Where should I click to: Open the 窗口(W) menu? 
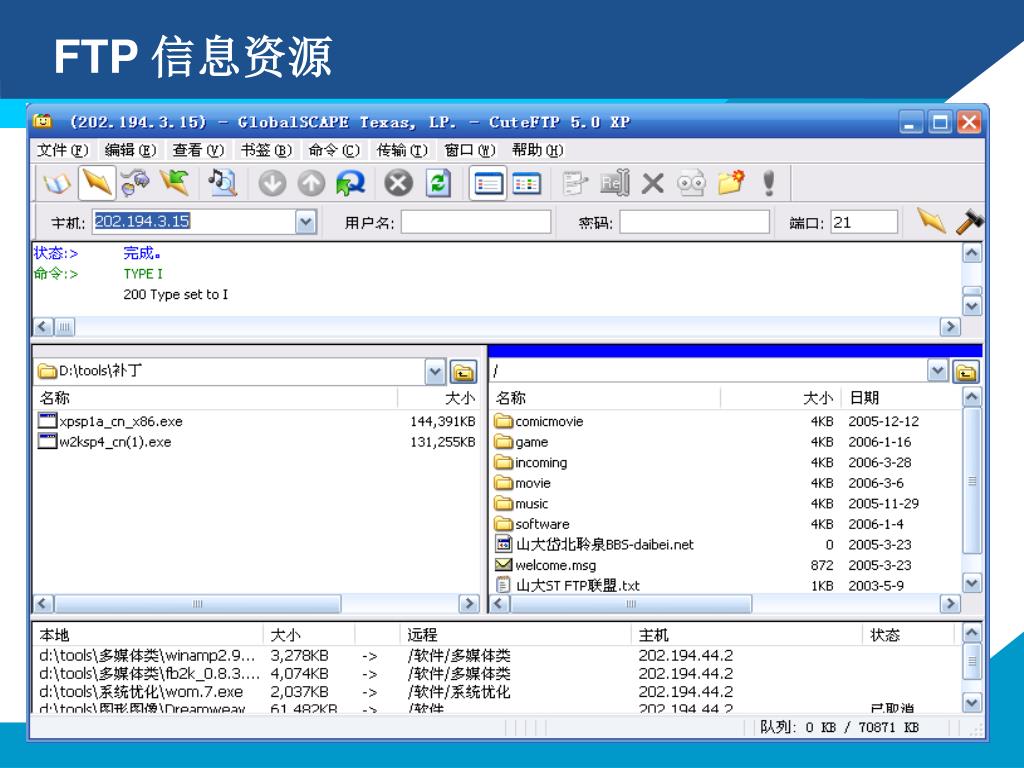point(470,150)
